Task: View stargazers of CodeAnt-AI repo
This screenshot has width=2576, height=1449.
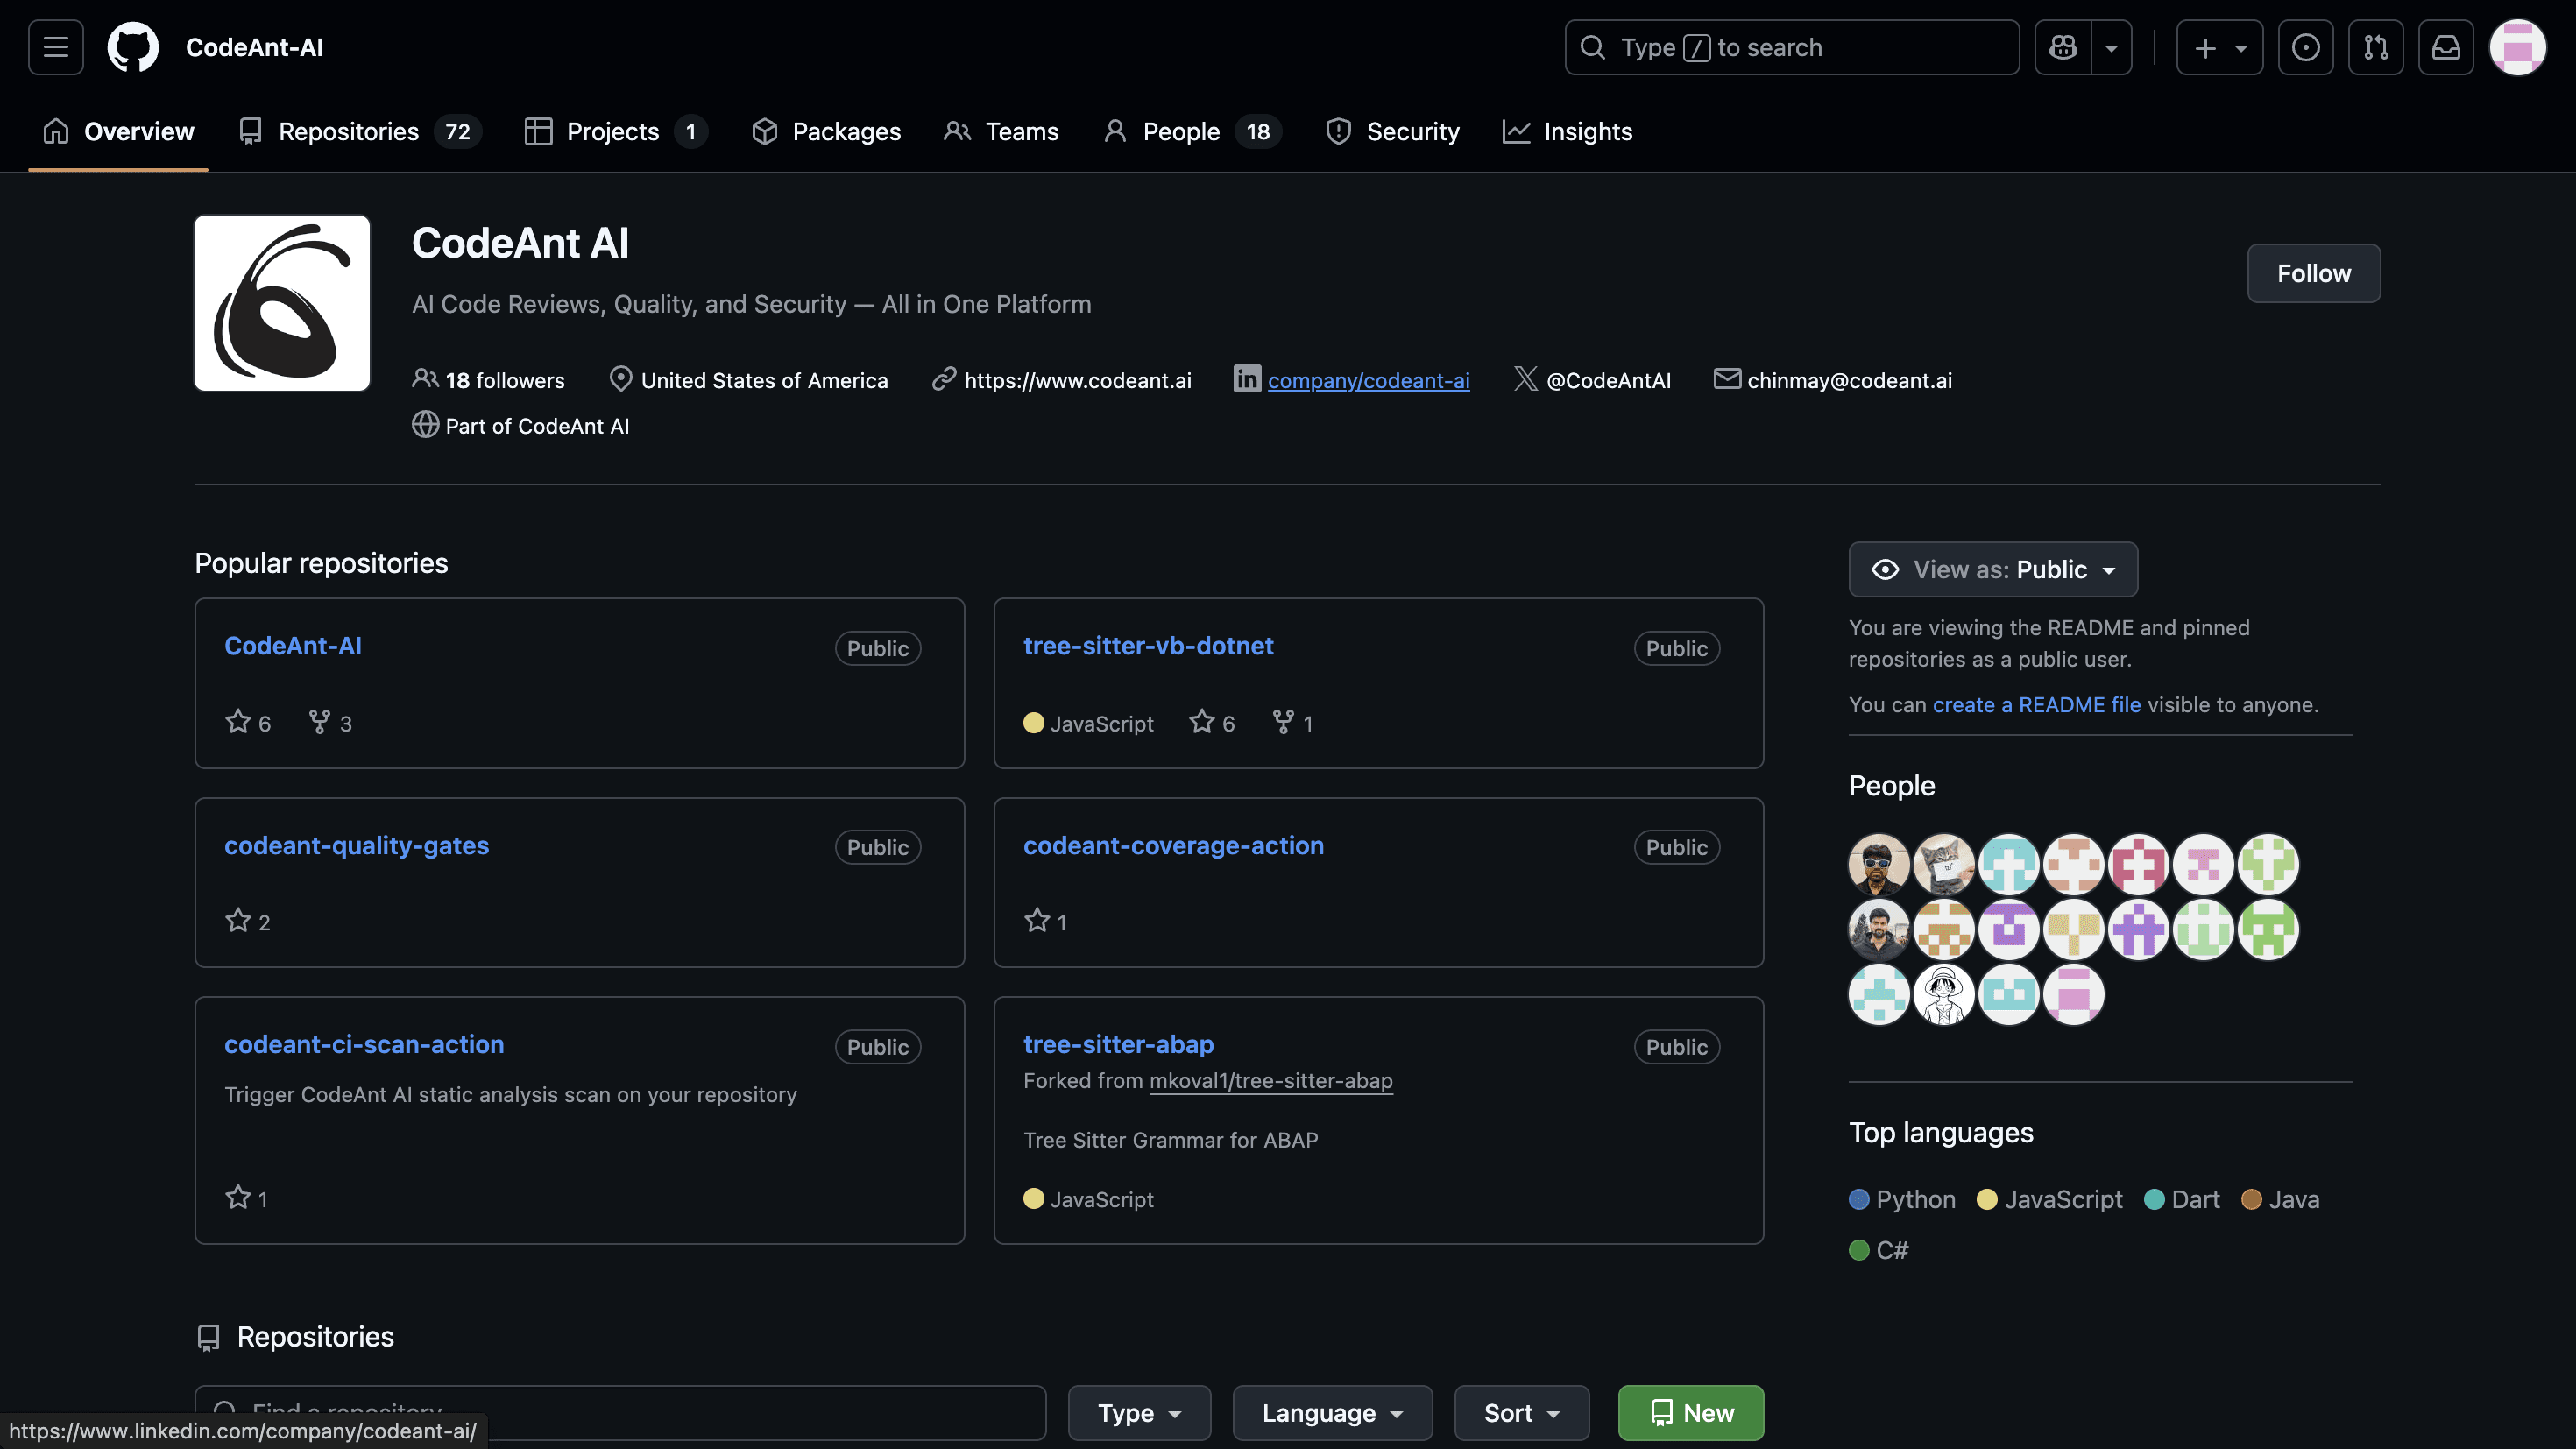Action: [248, 722]
